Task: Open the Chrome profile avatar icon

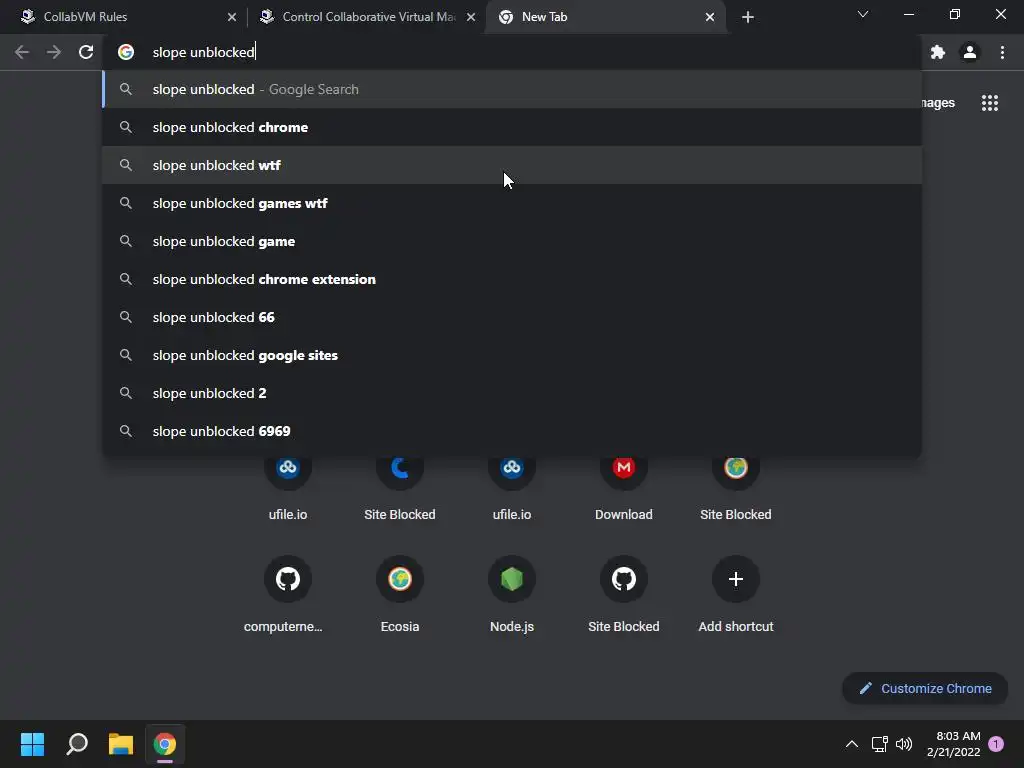Action: pos(970,52)
